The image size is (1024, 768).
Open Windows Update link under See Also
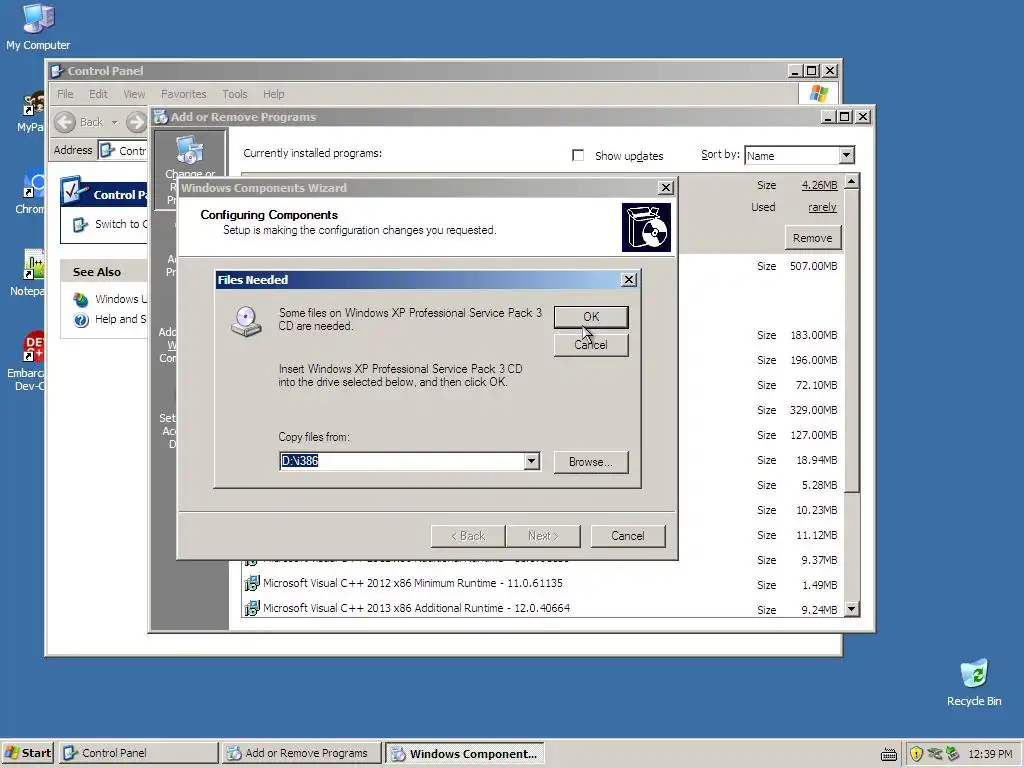point(121,299)
